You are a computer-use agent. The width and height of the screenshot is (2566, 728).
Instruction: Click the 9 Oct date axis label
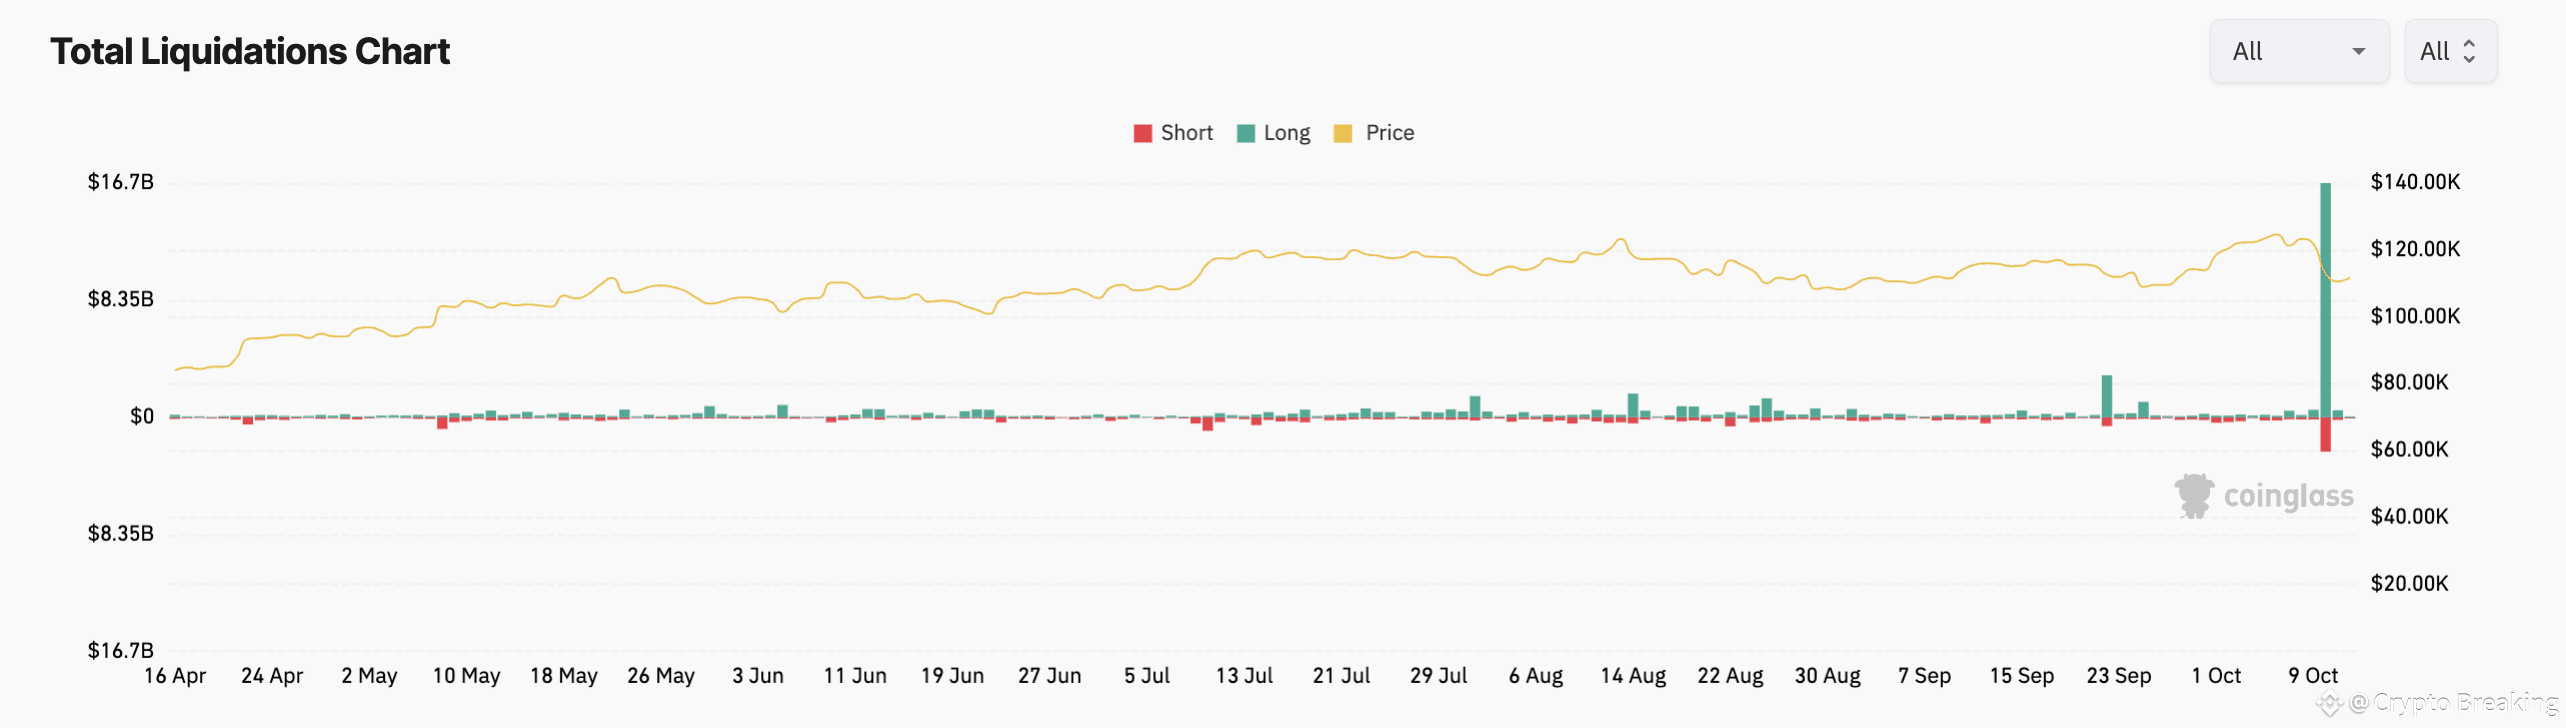2312,676
